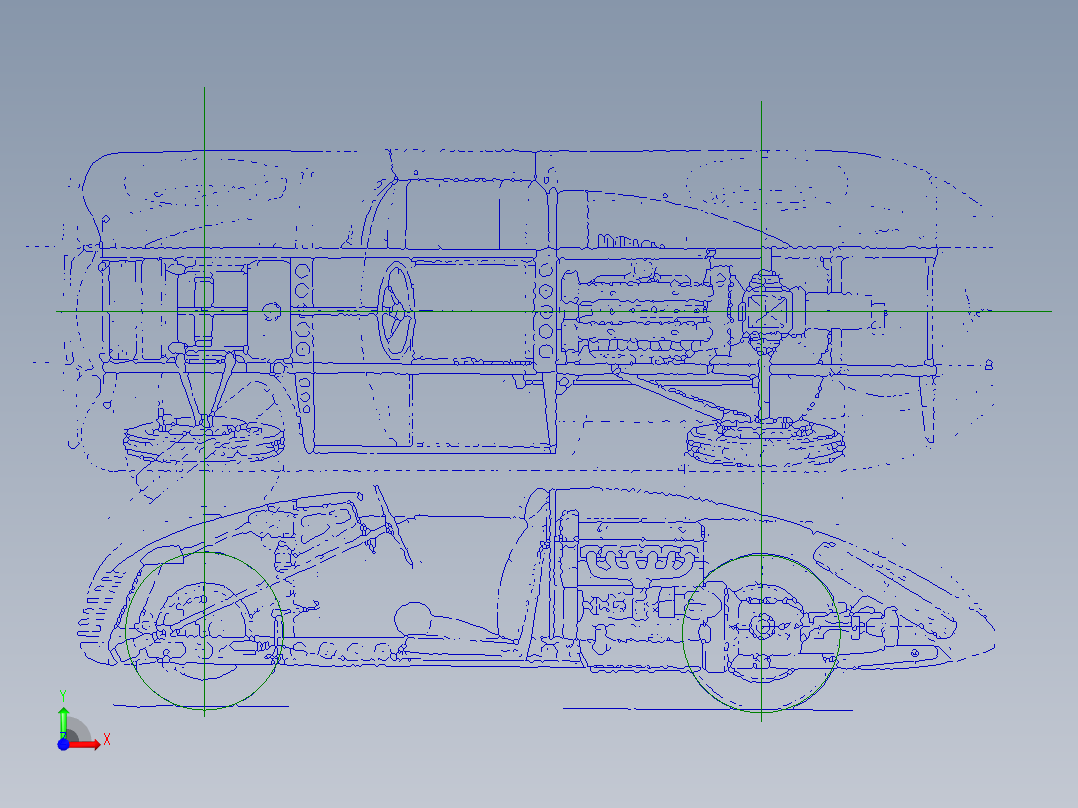
Task: Select the green Y label above the triad
Action: click(62, 694)
